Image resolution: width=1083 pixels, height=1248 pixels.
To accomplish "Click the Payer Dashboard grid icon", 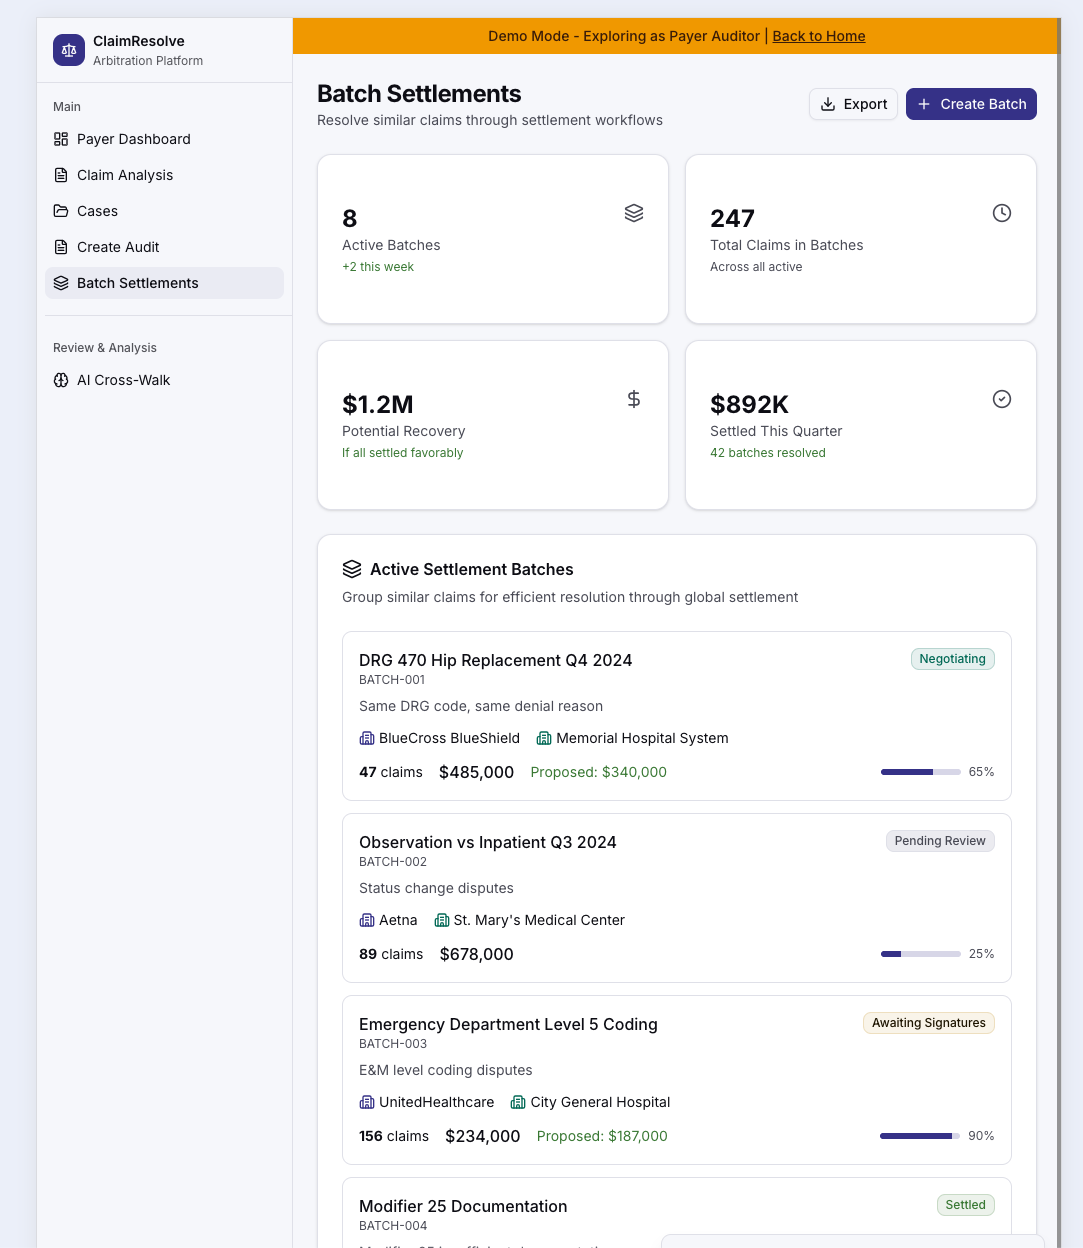I will tap(61, 139).
